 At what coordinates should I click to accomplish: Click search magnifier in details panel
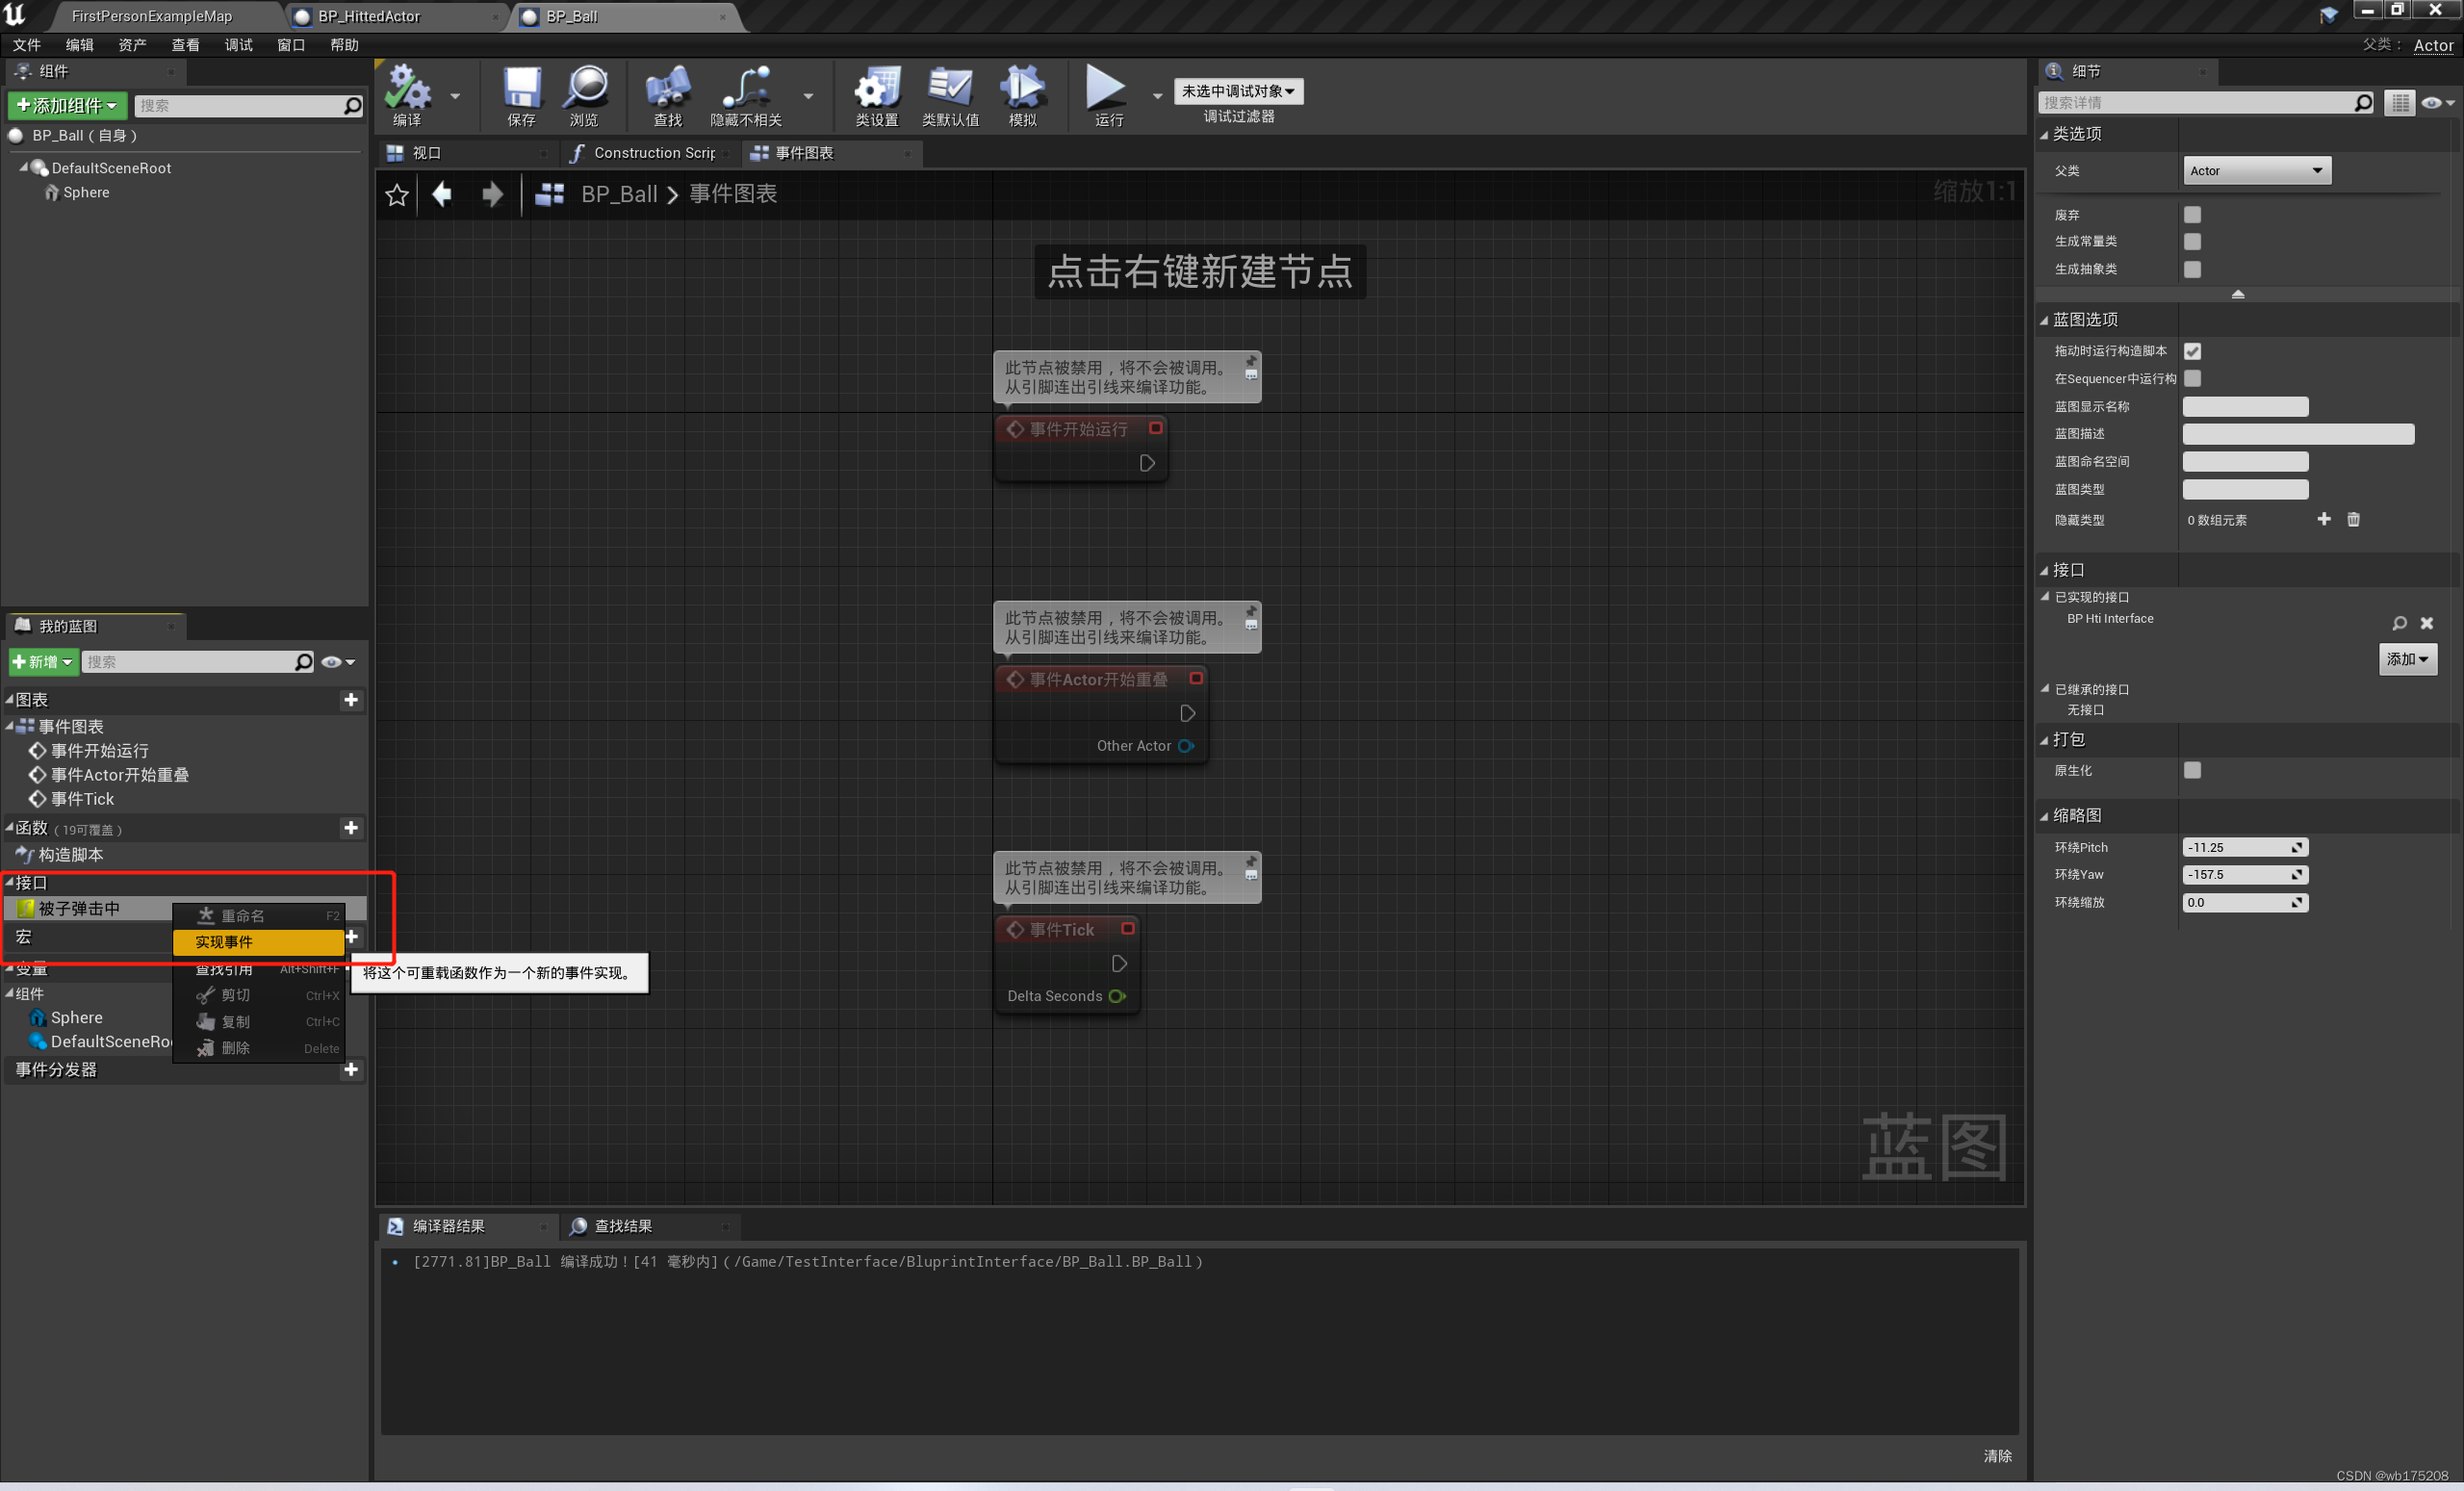pos(2363,103)
